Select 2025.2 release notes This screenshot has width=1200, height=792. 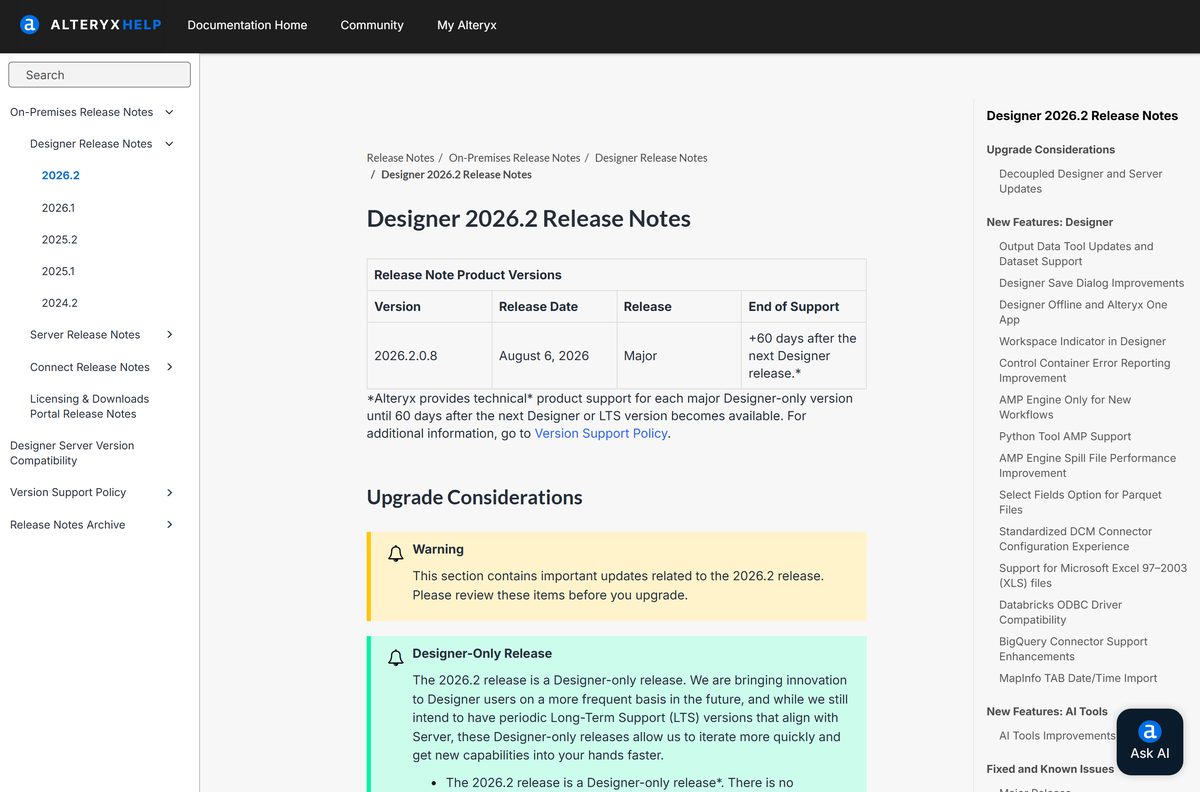point(59,240)
